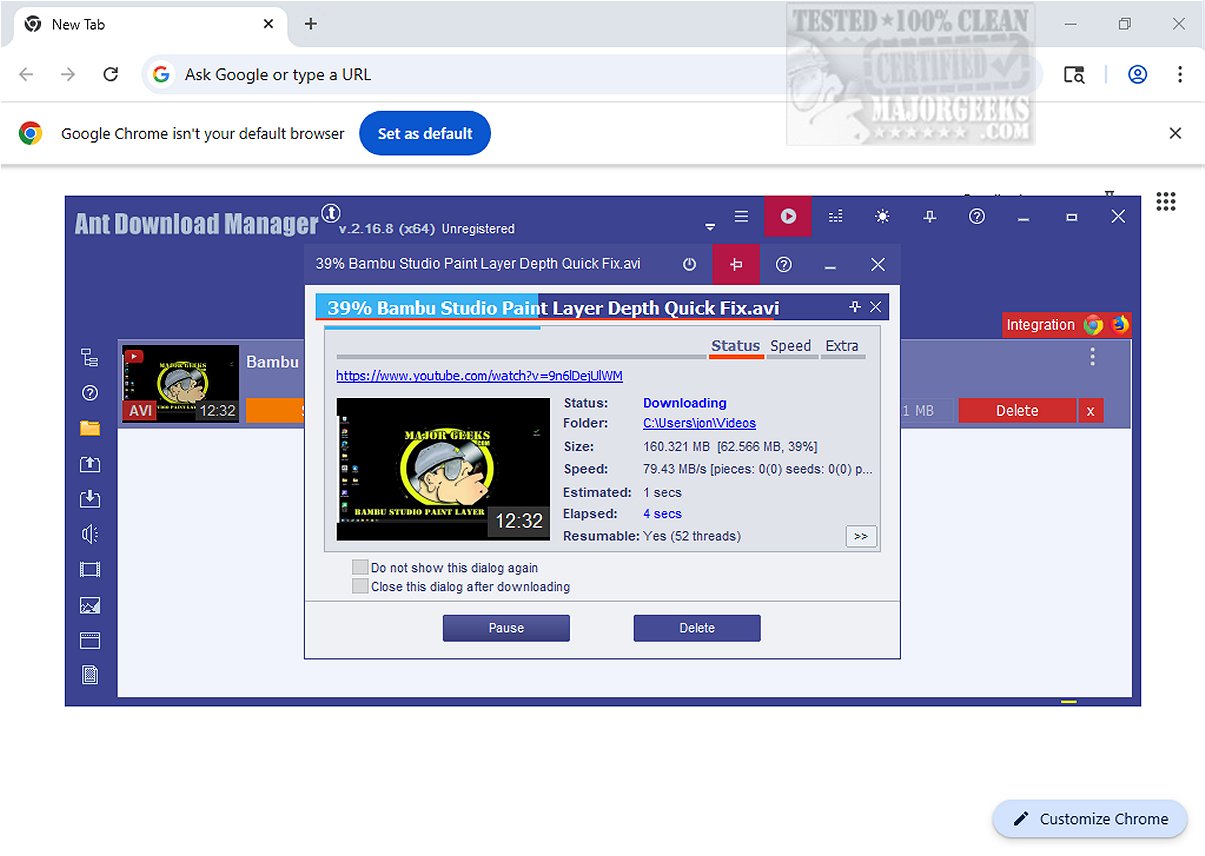Open a new Chrome tab with plus
Image resolution: width=1205 pixels, height=856 pixels.
311,24
